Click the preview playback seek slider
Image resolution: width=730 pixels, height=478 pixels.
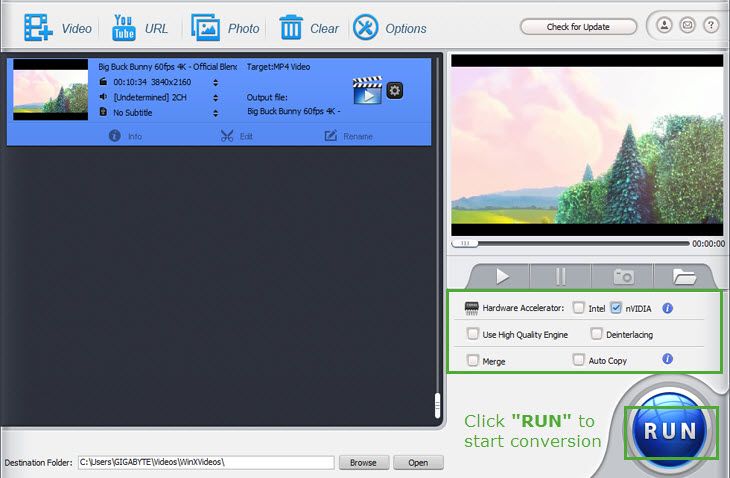tap(570, 243)
